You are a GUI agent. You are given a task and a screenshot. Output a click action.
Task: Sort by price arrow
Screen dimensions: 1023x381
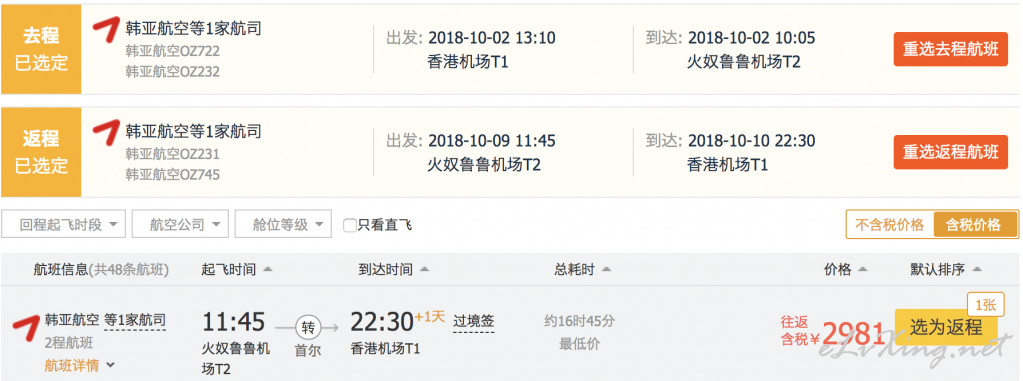tap(863, 269)
